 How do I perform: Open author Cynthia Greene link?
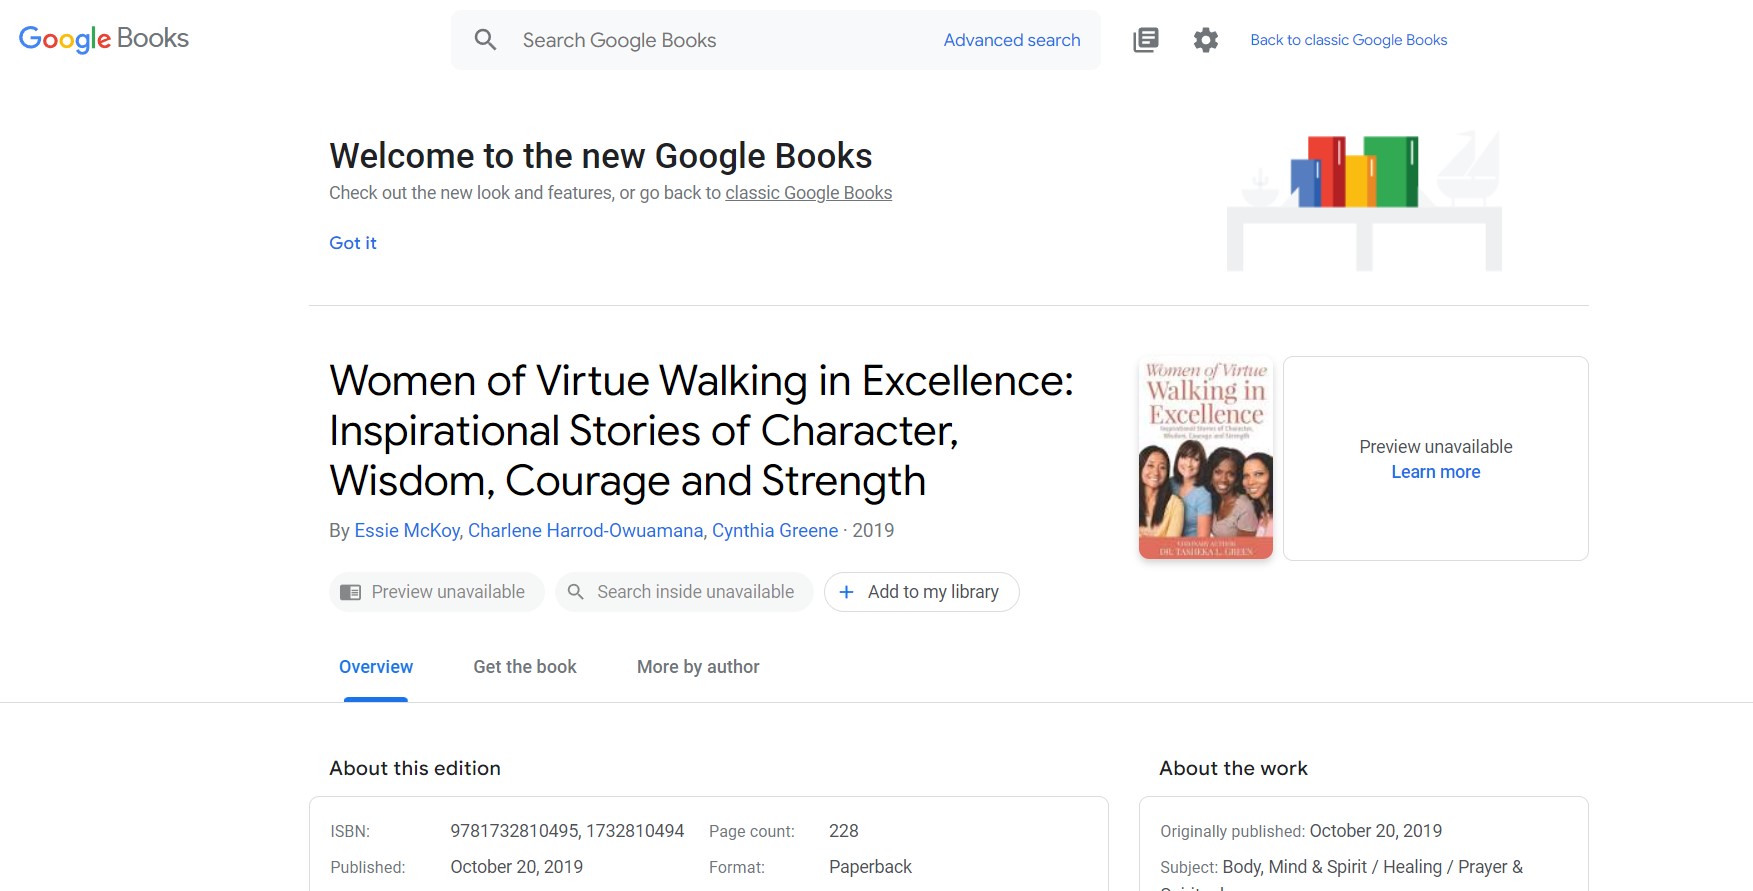(x=775, y=530)
